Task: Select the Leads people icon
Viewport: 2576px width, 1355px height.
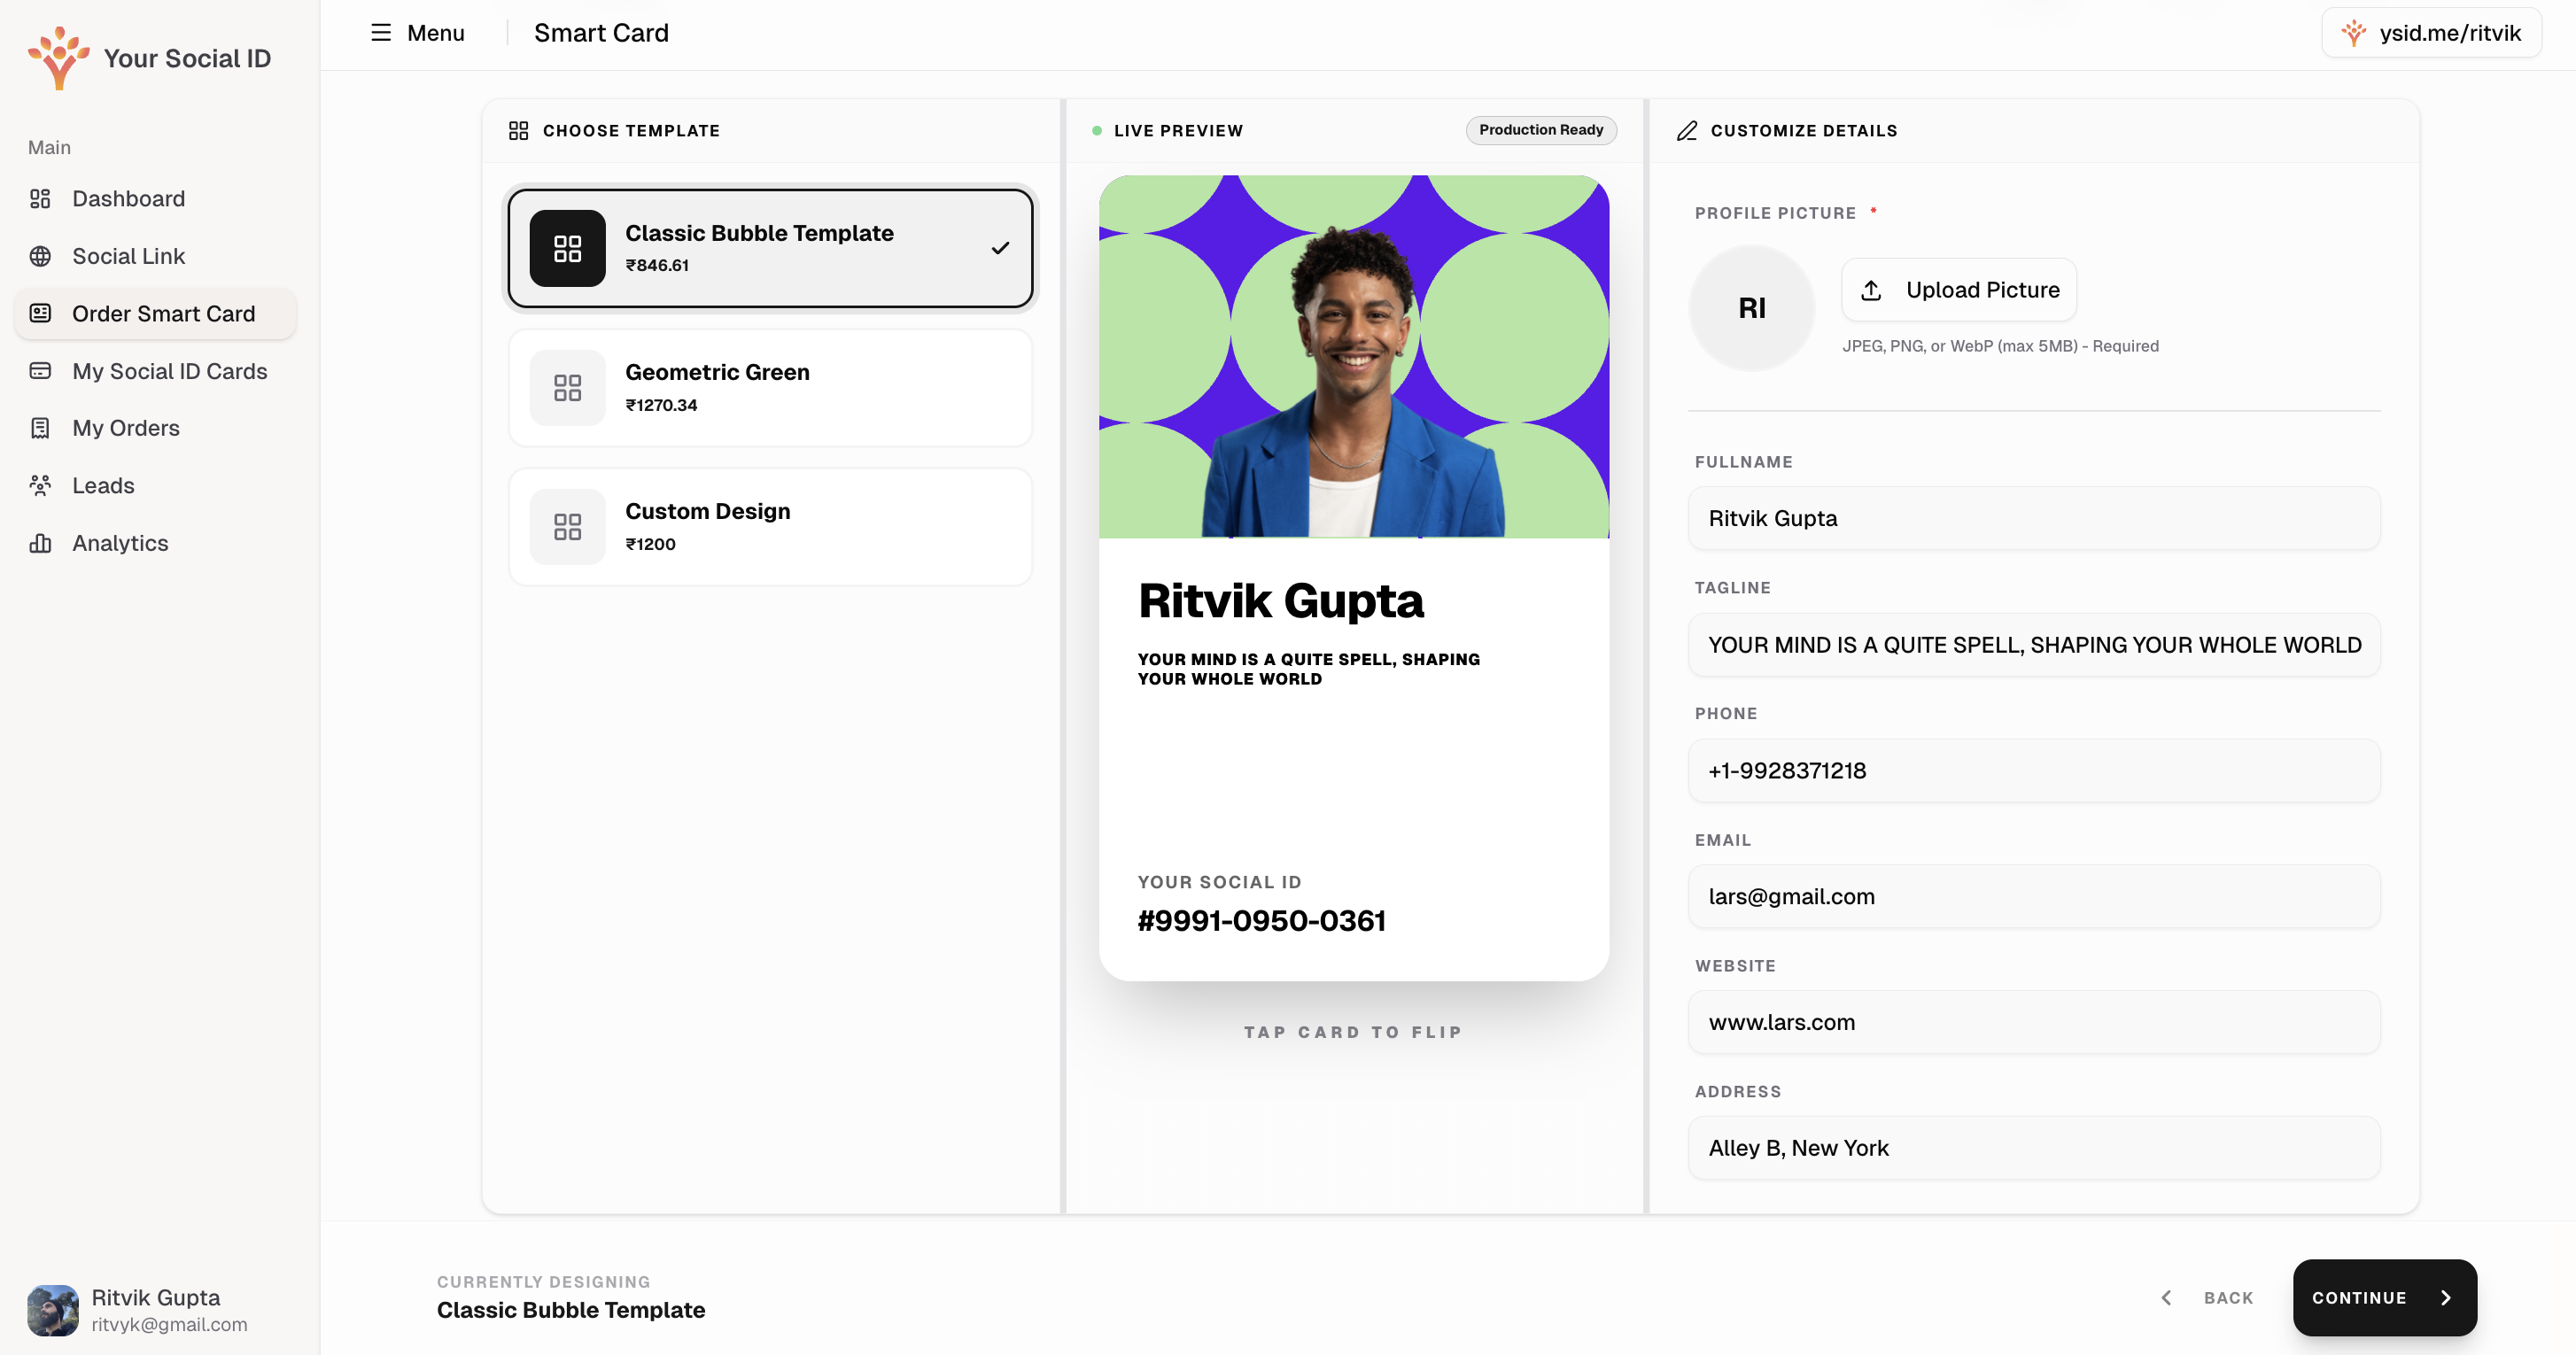Action: coord(40,485)
